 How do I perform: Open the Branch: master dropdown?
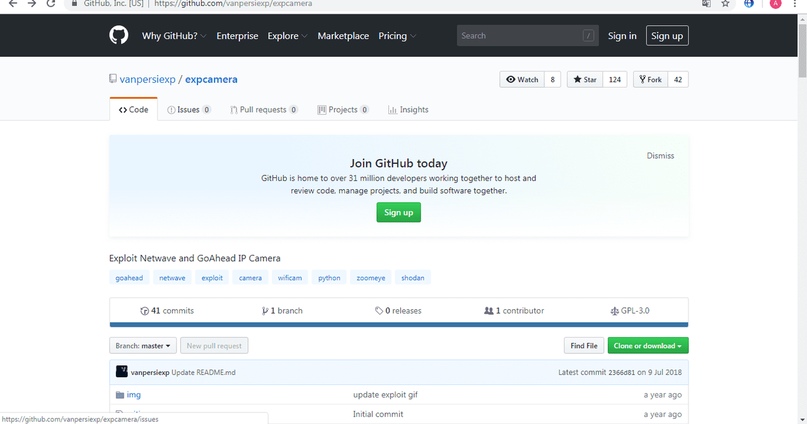point(143,345)
